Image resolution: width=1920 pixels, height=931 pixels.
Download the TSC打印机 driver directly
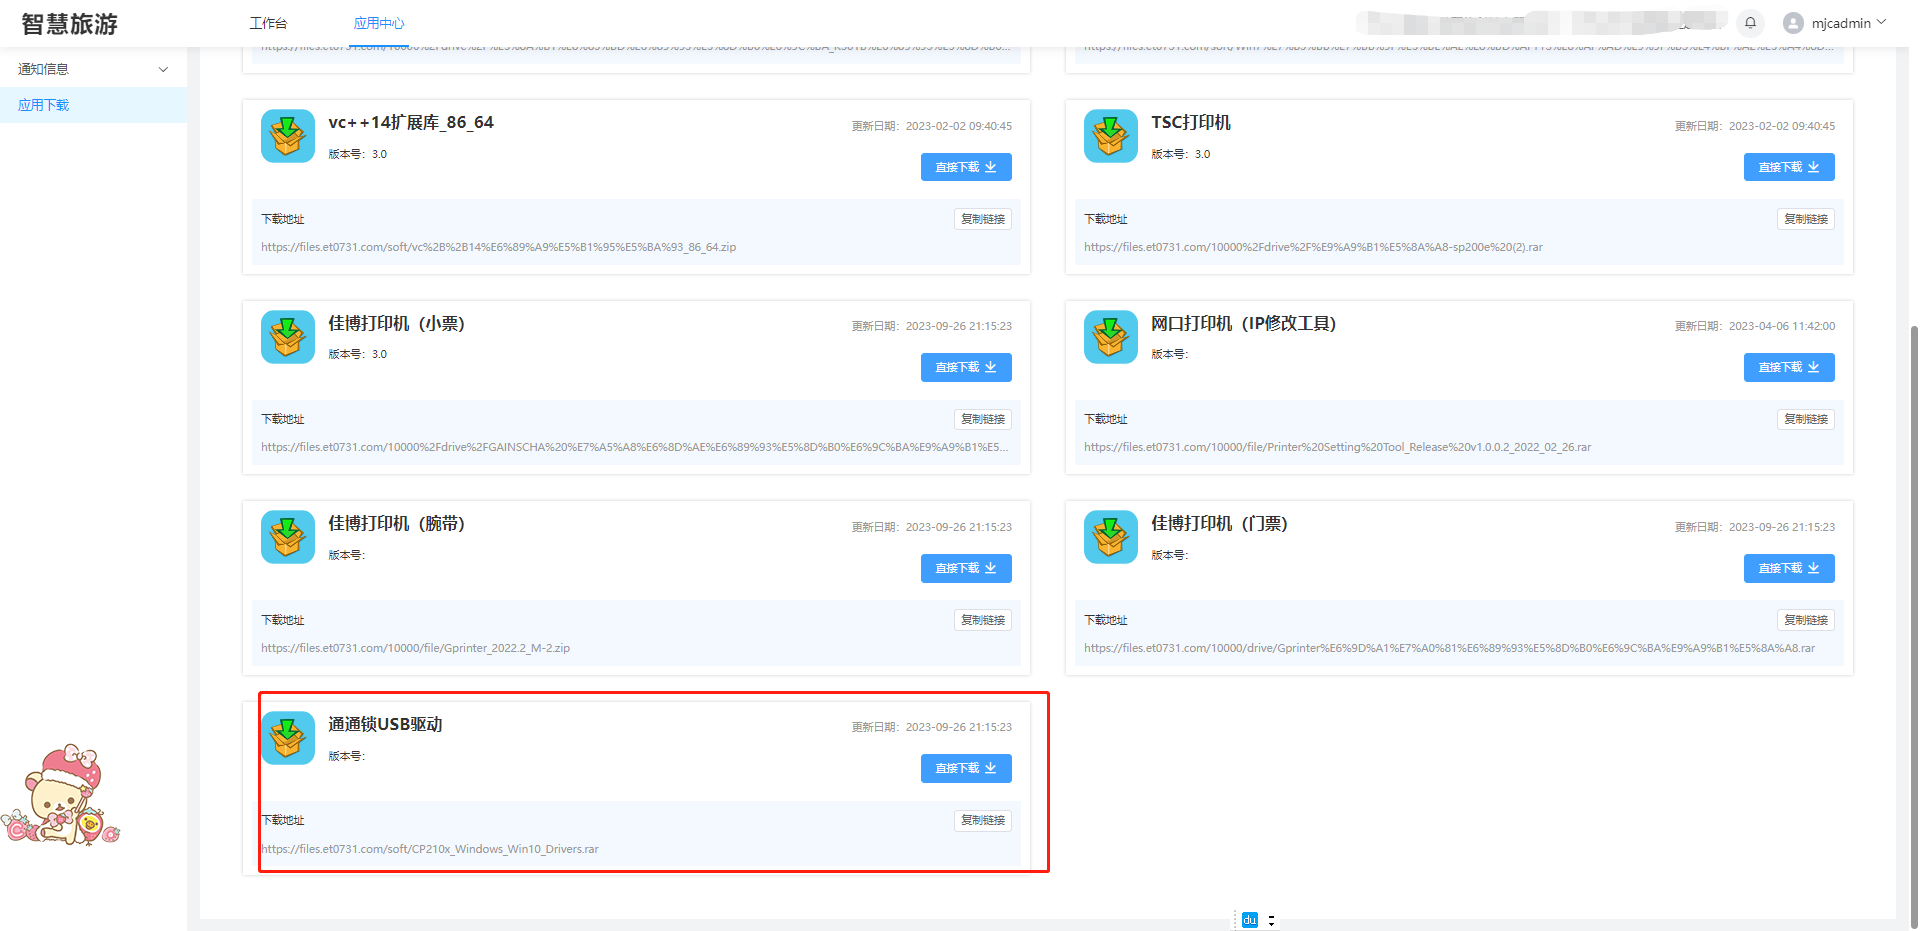(1788, 167)
